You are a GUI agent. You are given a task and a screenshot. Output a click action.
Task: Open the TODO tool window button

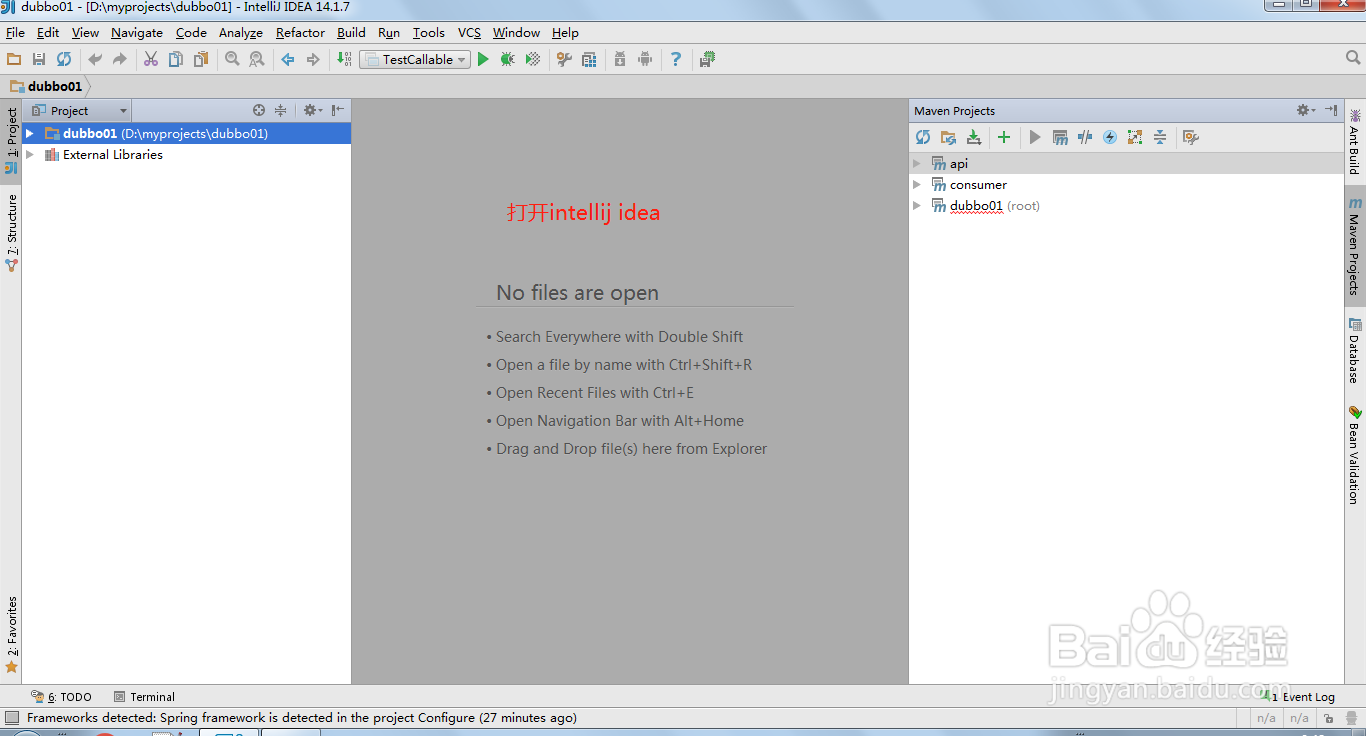(x=61, y=697)
